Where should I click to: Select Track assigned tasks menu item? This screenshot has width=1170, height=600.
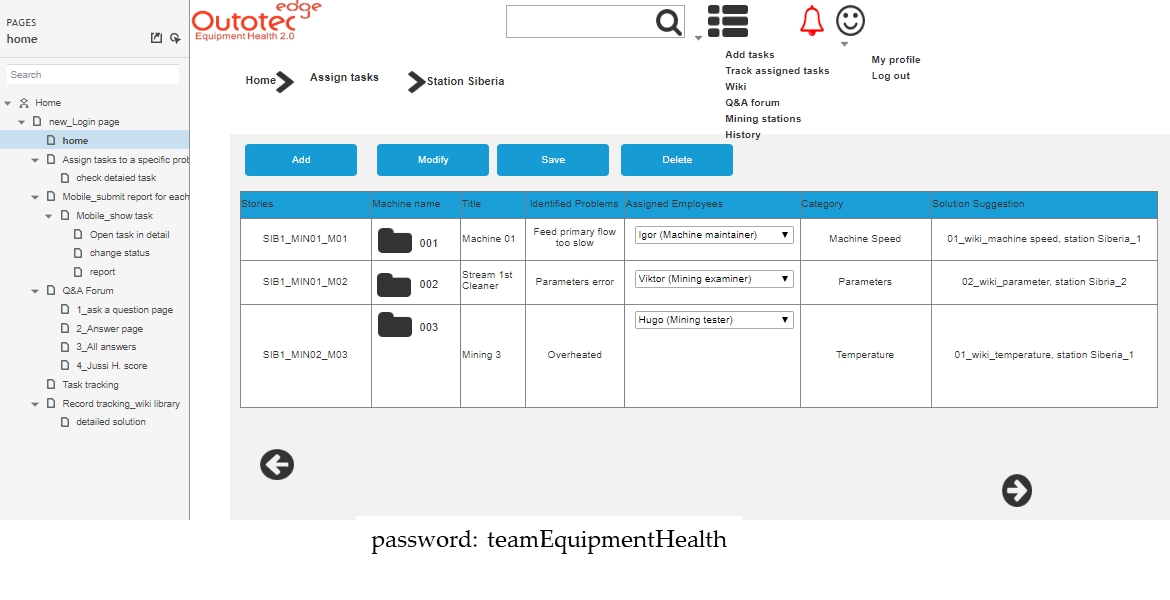click(x=777, y=71)
